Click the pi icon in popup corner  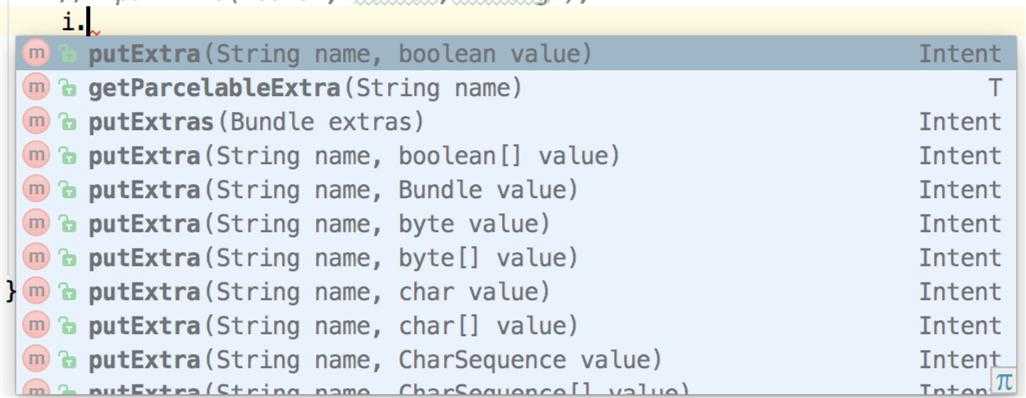(x=1003, y=382)
